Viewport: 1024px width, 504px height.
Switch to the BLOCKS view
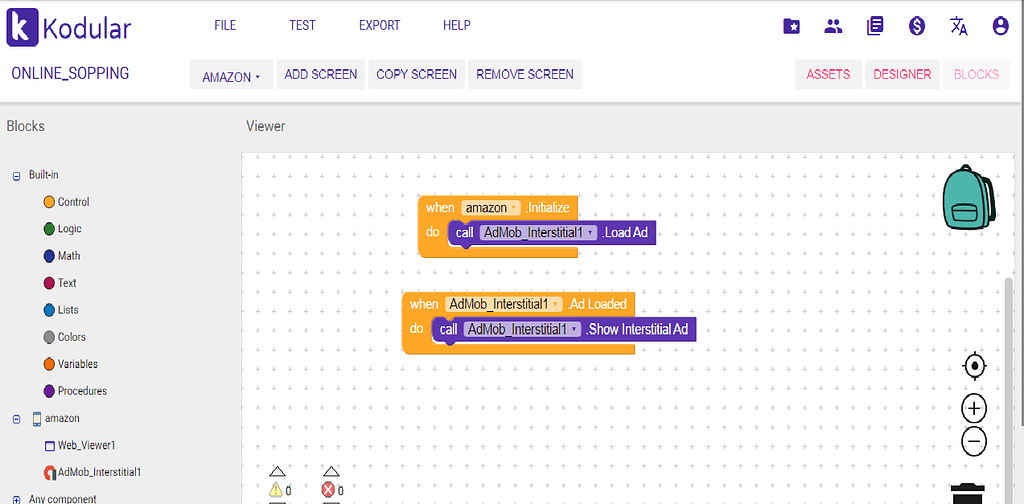tap(976, 74)
